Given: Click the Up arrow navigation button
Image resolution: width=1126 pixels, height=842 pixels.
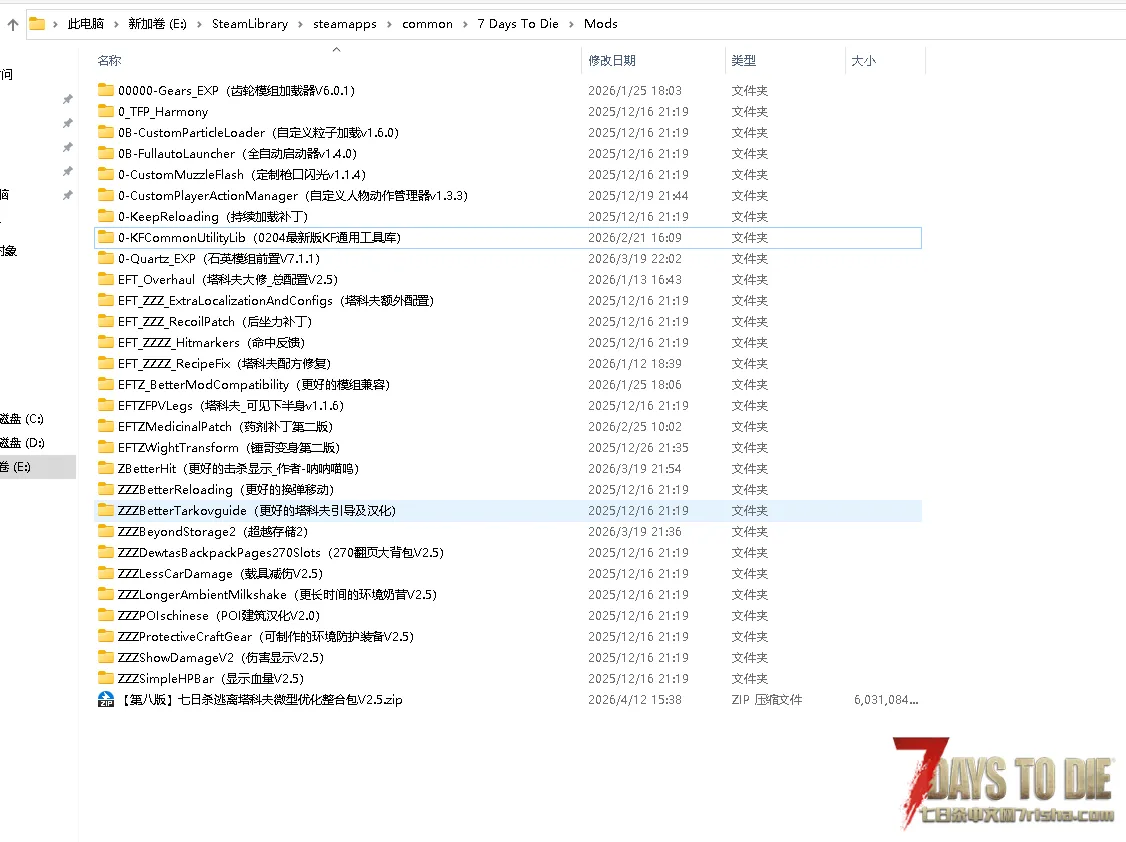Looking at the screenshot, I should [13, 24].
